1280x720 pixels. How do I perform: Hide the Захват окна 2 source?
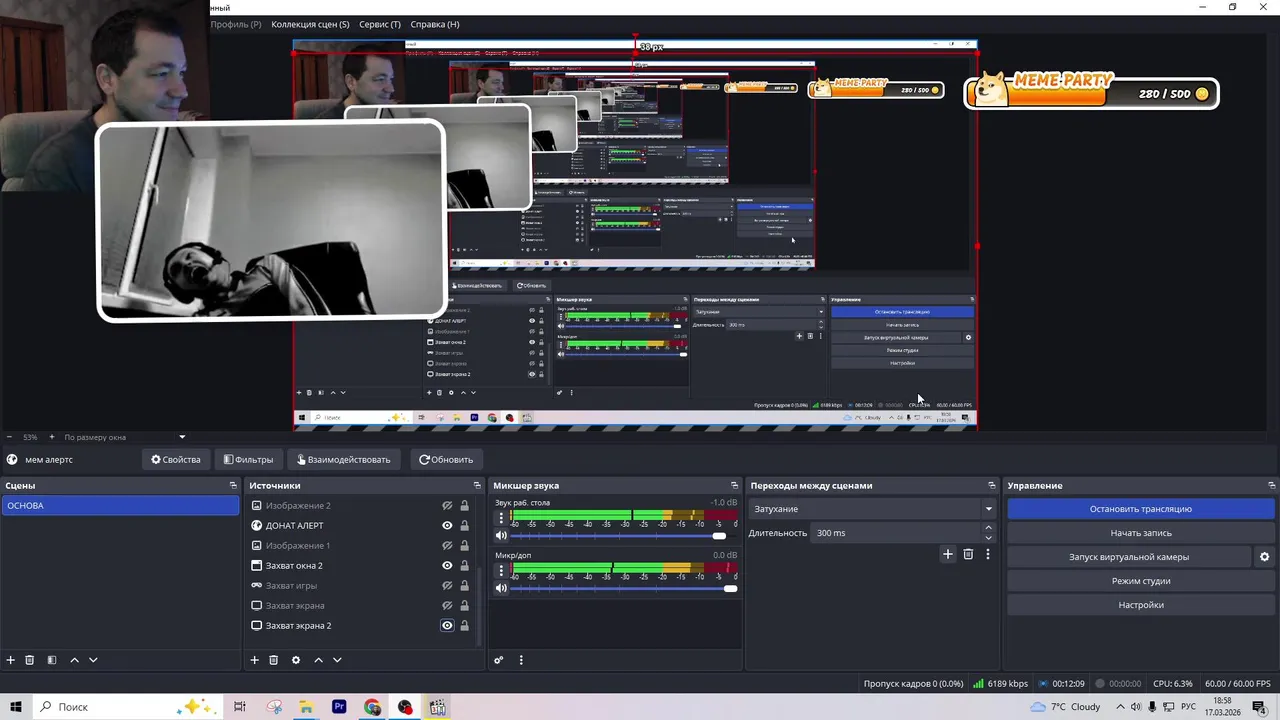447,566
